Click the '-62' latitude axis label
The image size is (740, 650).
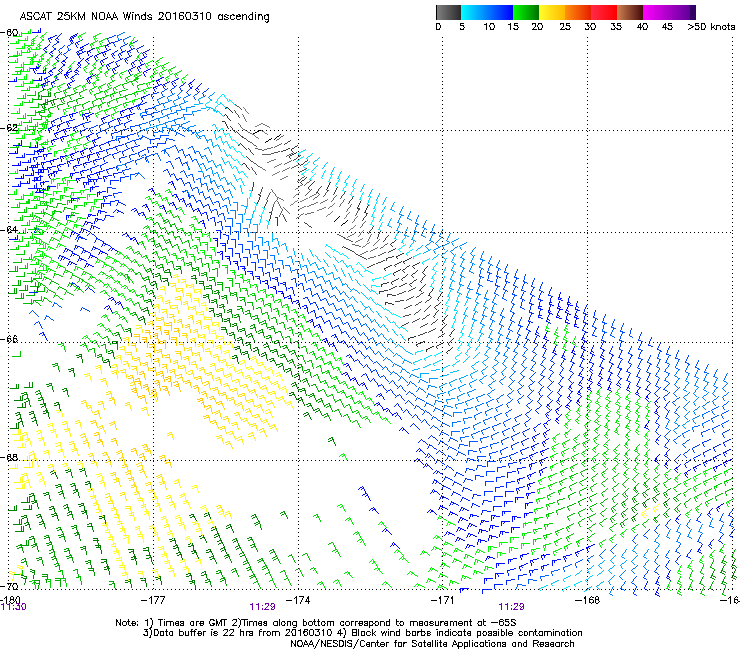pos(9,128)
